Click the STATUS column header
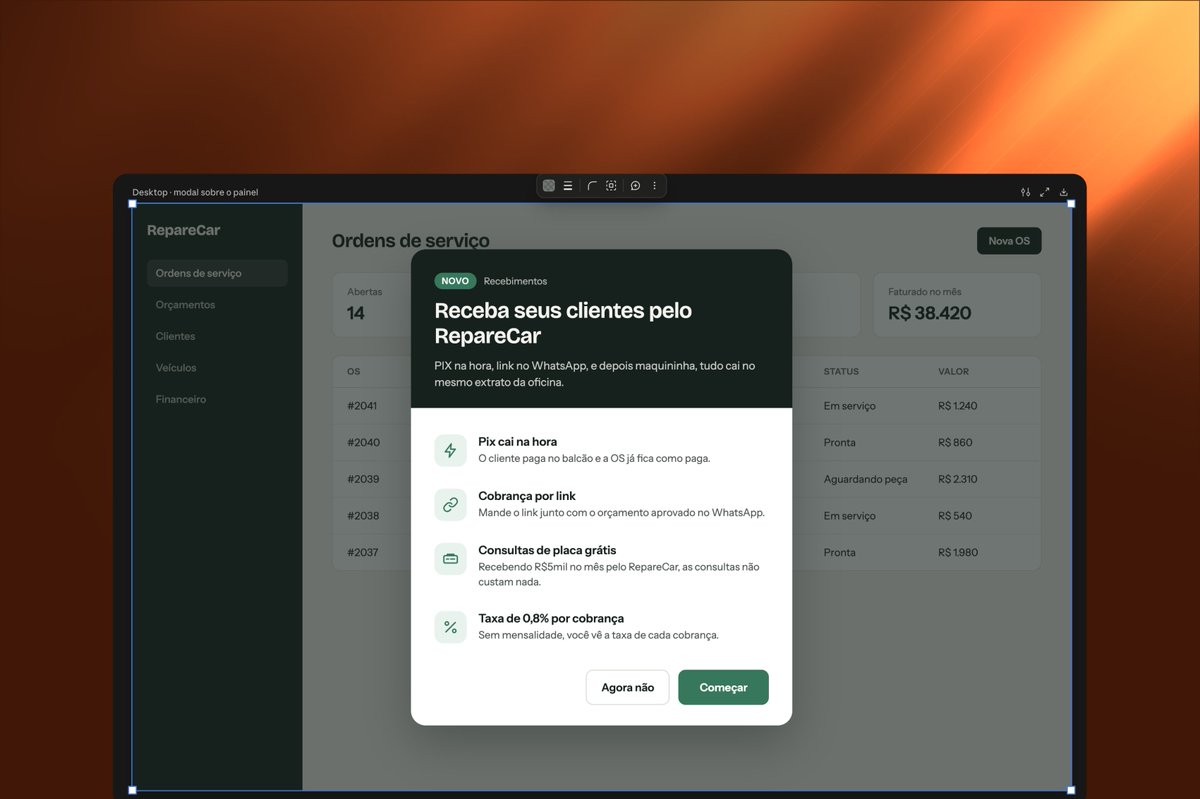1200x799 pixels. 841,372
